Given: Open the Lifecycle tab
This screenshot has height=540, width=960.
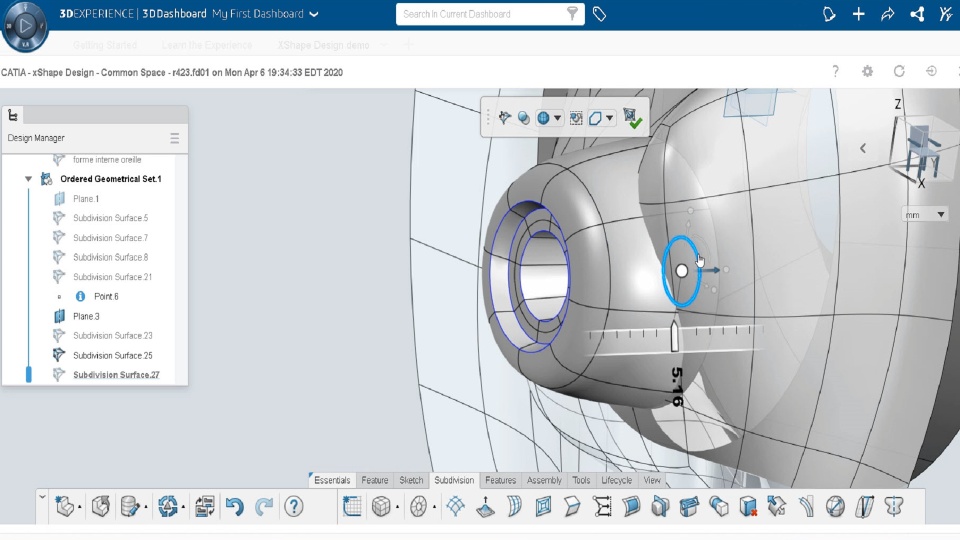Looking at the screenshot, I should click(x=617, y=480).
